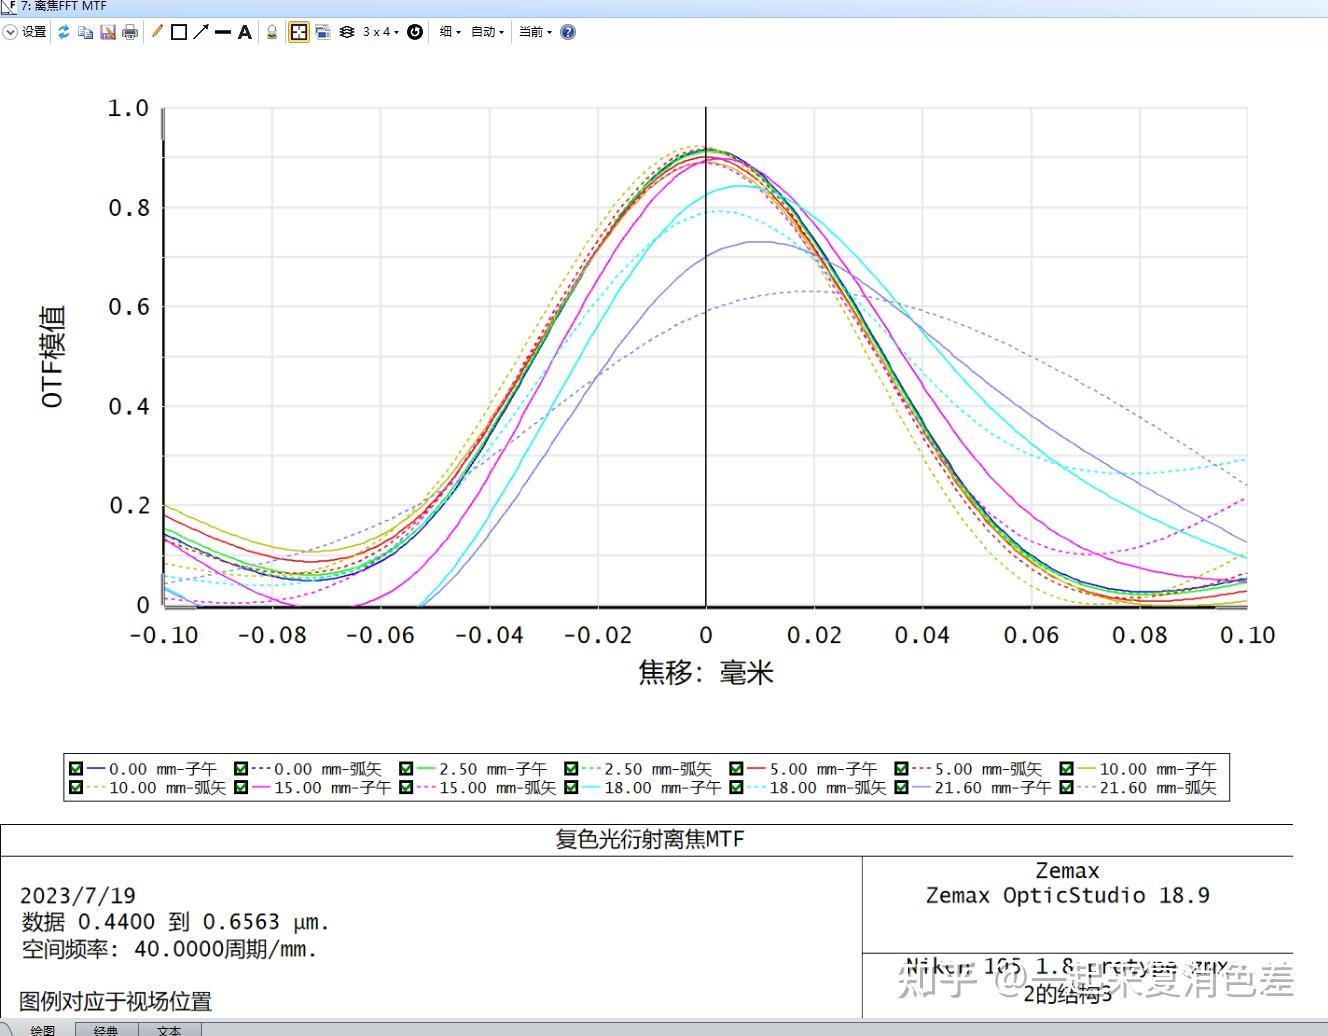Switch to the 经典 tab
The width and height of the screenshot is (1328, 1036).
point(106,1029)
